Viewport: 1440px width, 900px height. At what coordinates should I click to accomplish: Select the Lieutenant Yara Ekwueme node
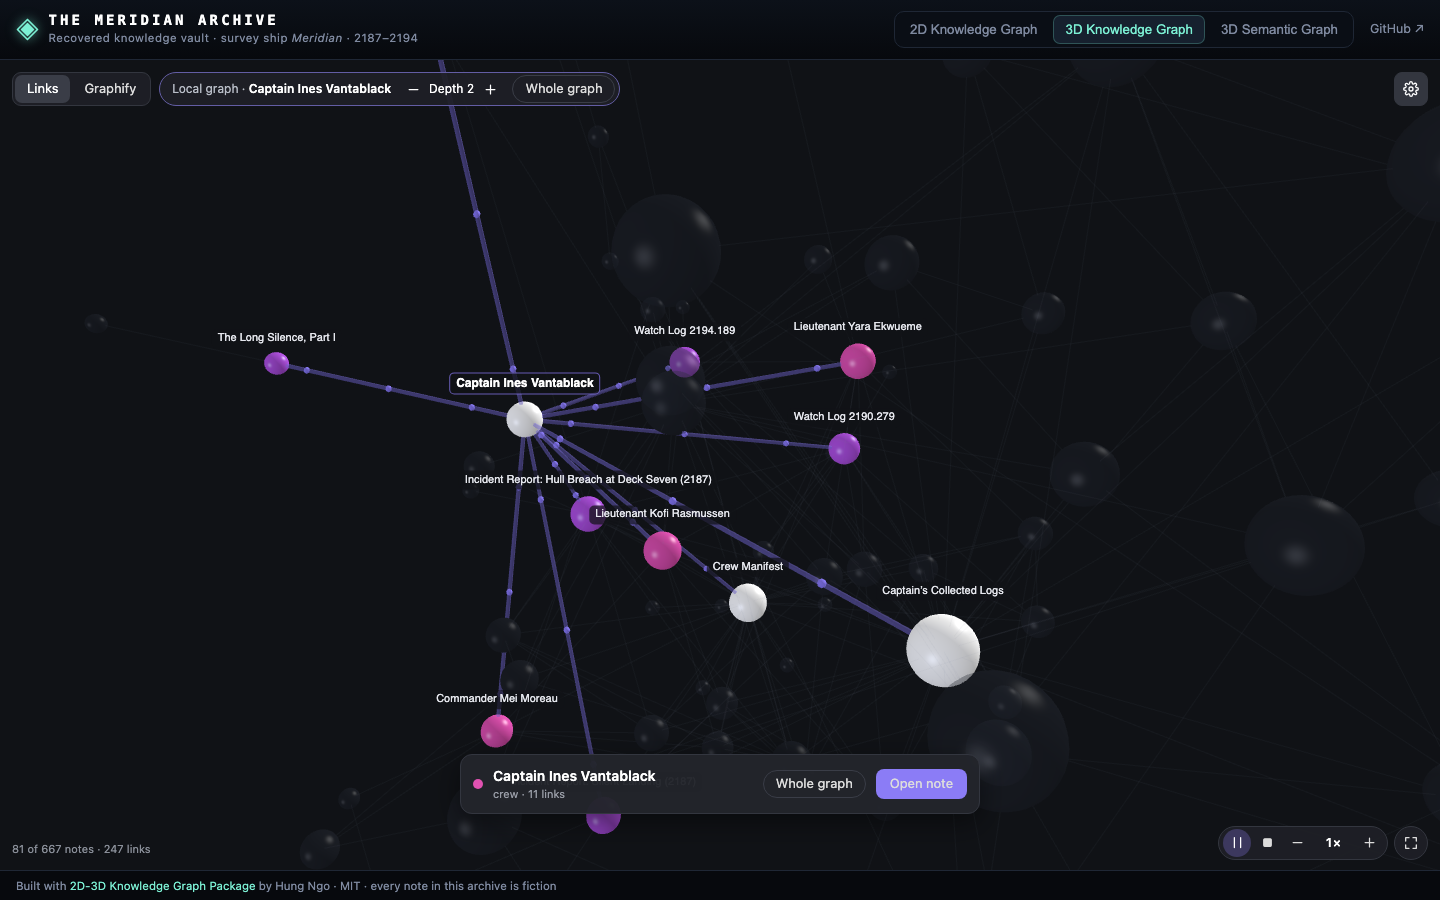(x=857, y=361)
